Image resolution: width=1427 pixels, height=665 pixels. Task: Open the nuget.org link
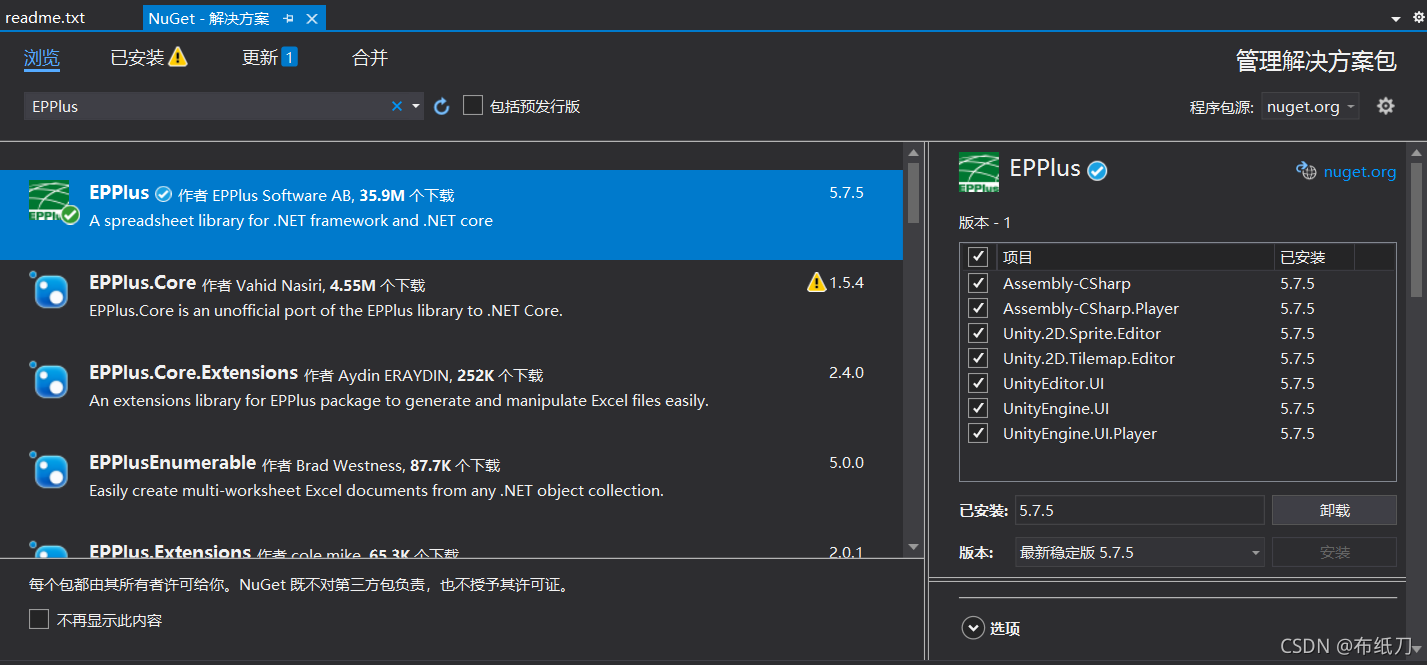1359,171
